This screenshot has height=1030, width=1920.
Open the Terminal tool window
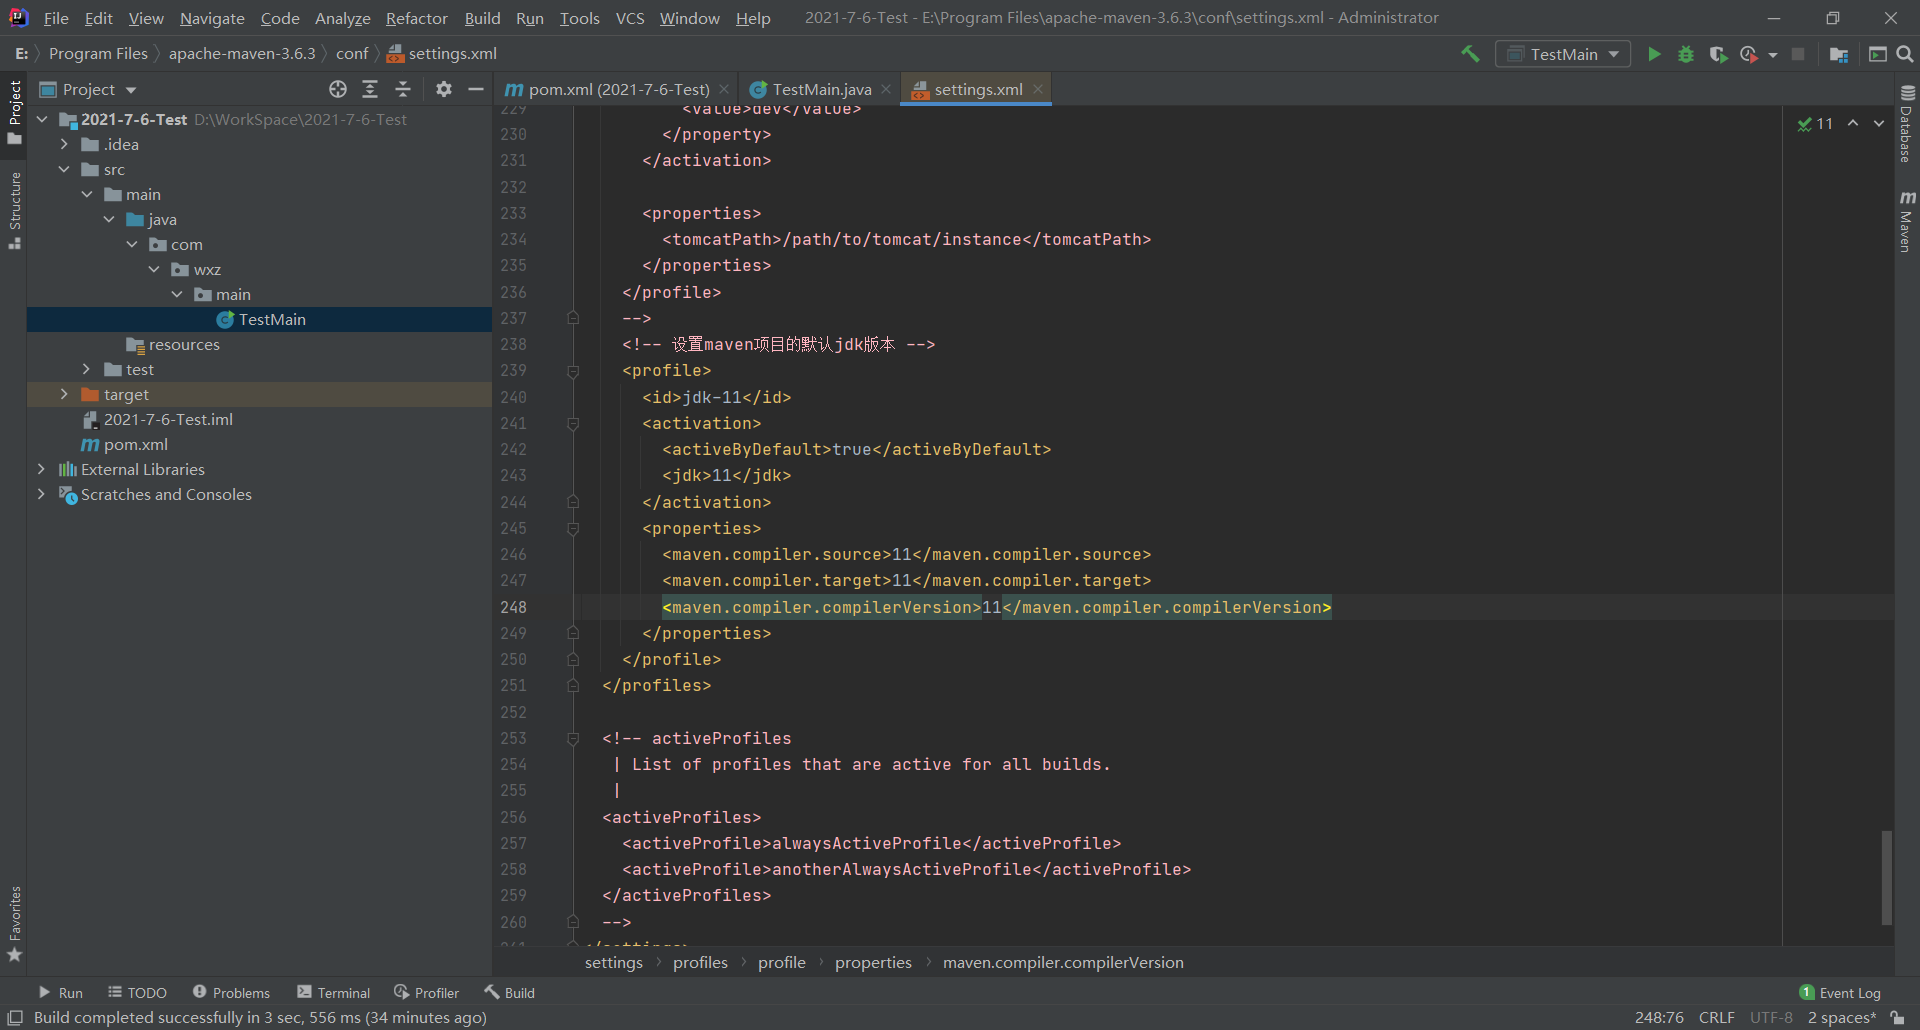[334, 992]
